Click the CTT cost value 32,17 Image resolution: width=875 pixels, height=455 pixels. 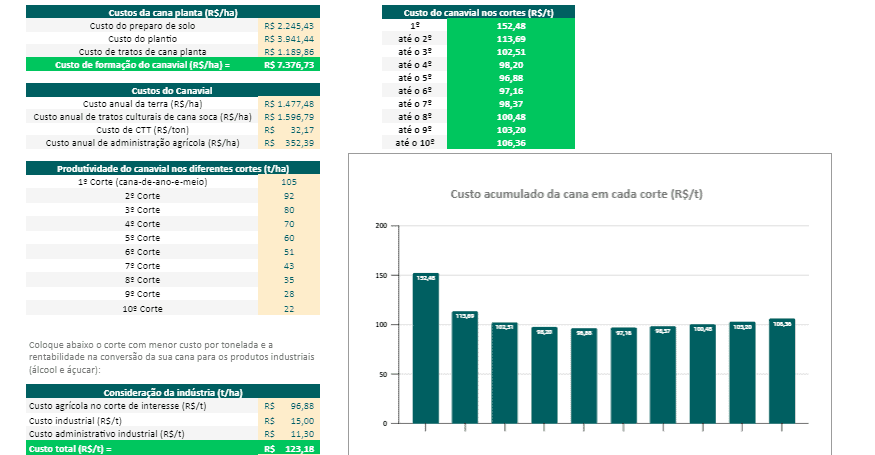point(288,129)
